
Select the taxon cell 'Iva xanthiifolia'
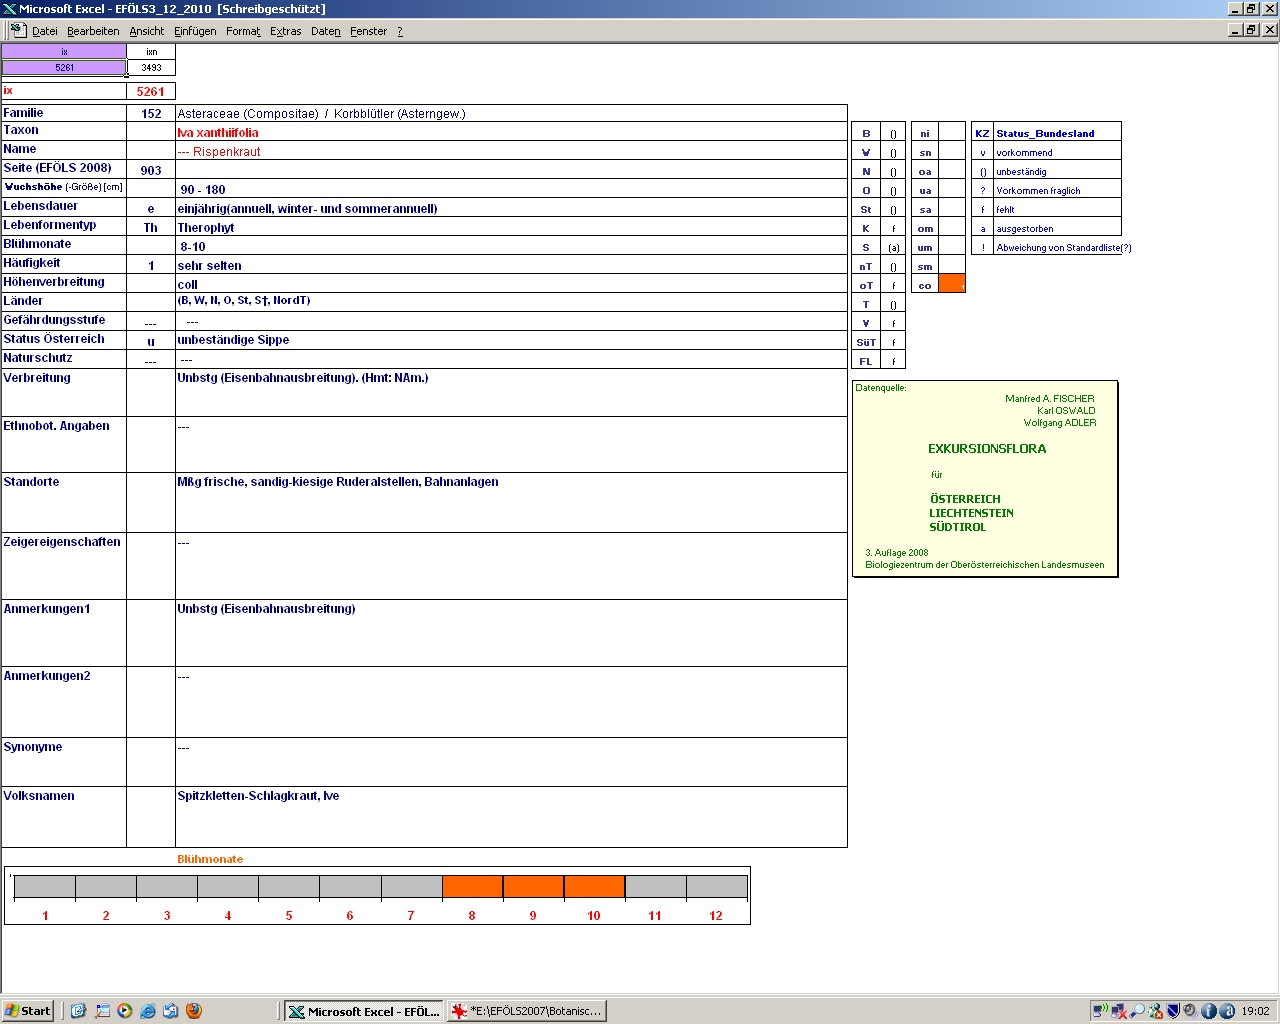(x=511, y=132)
